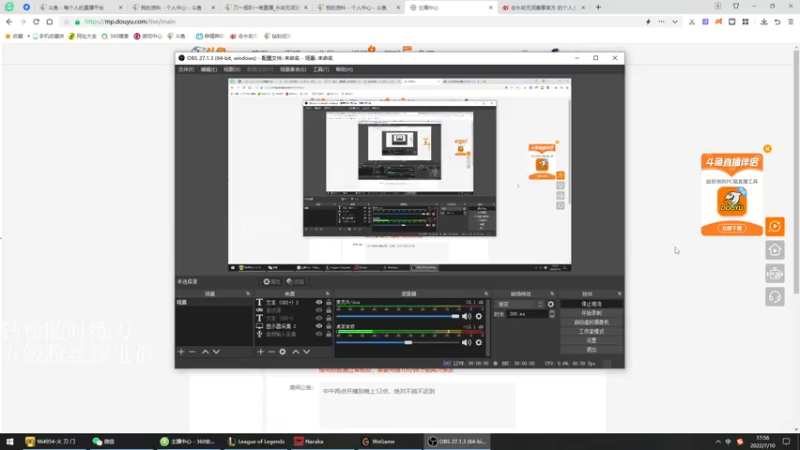Add a new scene with the Scenes plus icon
This screenshot has height=450, width=800.
tap(181, 352)
